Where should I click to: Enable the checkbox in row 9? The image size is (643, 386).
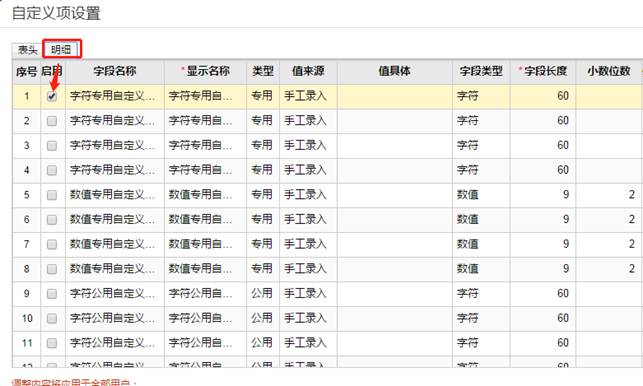click(x=52, y=294)
